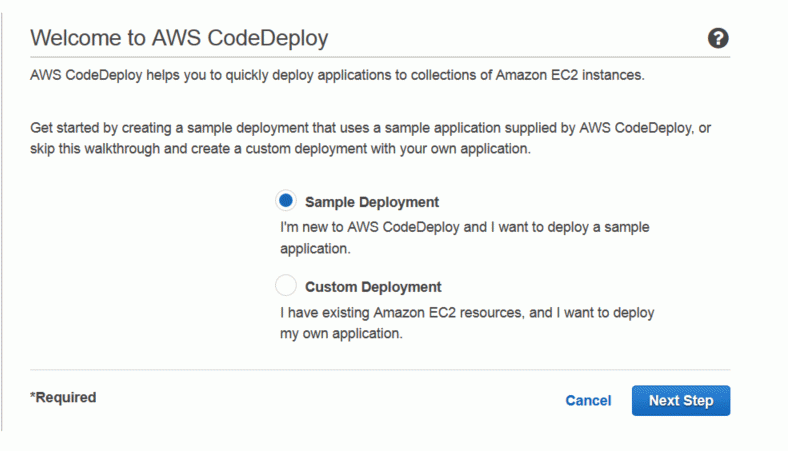Choose the Custom Deployment radio button
788x451 pixels.
(x=286, y=286)
